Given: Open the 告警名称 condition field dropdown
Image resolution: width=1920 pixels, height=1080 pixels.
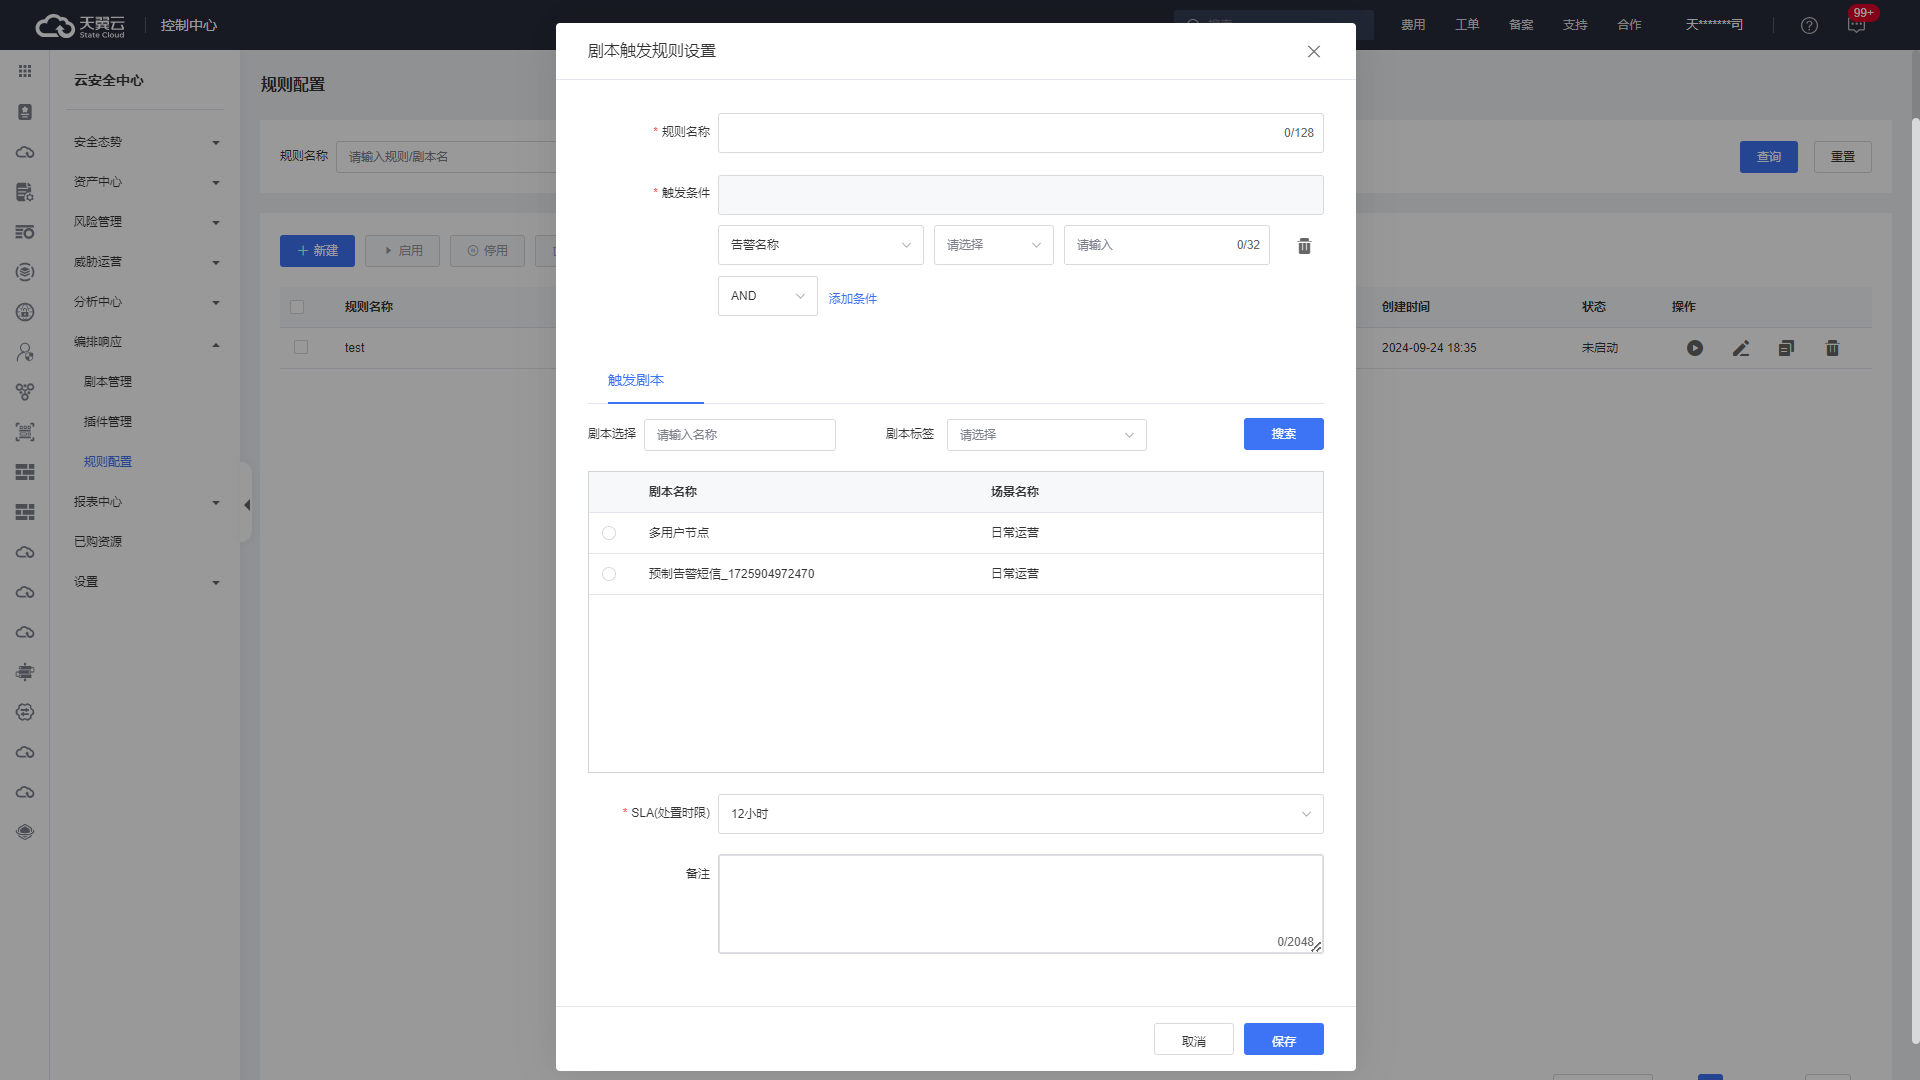Looking at the screenshot, I should click(x=821, y=245).
